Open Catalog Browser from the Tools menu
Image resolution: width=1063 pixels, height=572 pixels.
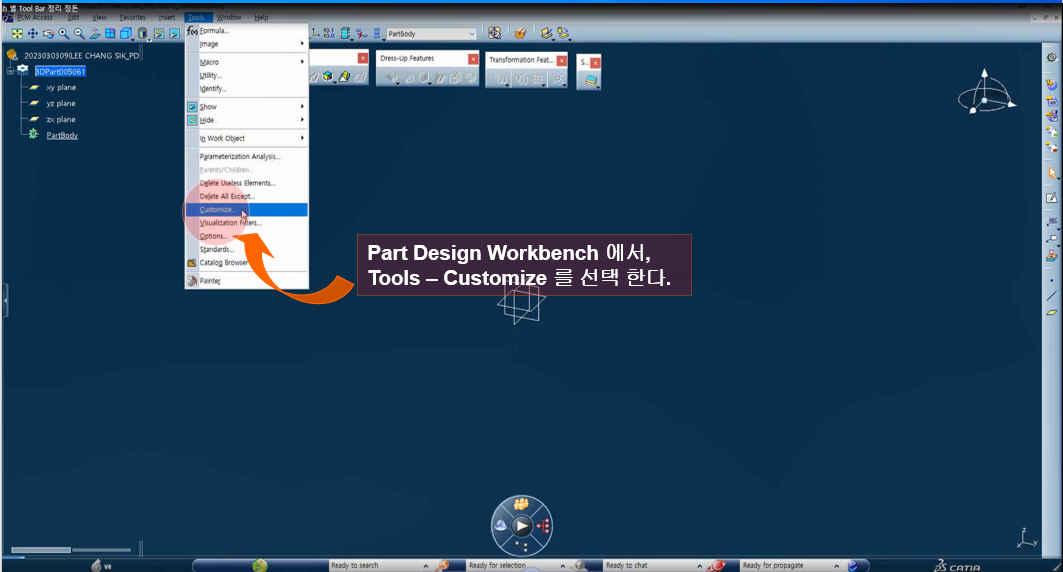(x=223, y=263)
